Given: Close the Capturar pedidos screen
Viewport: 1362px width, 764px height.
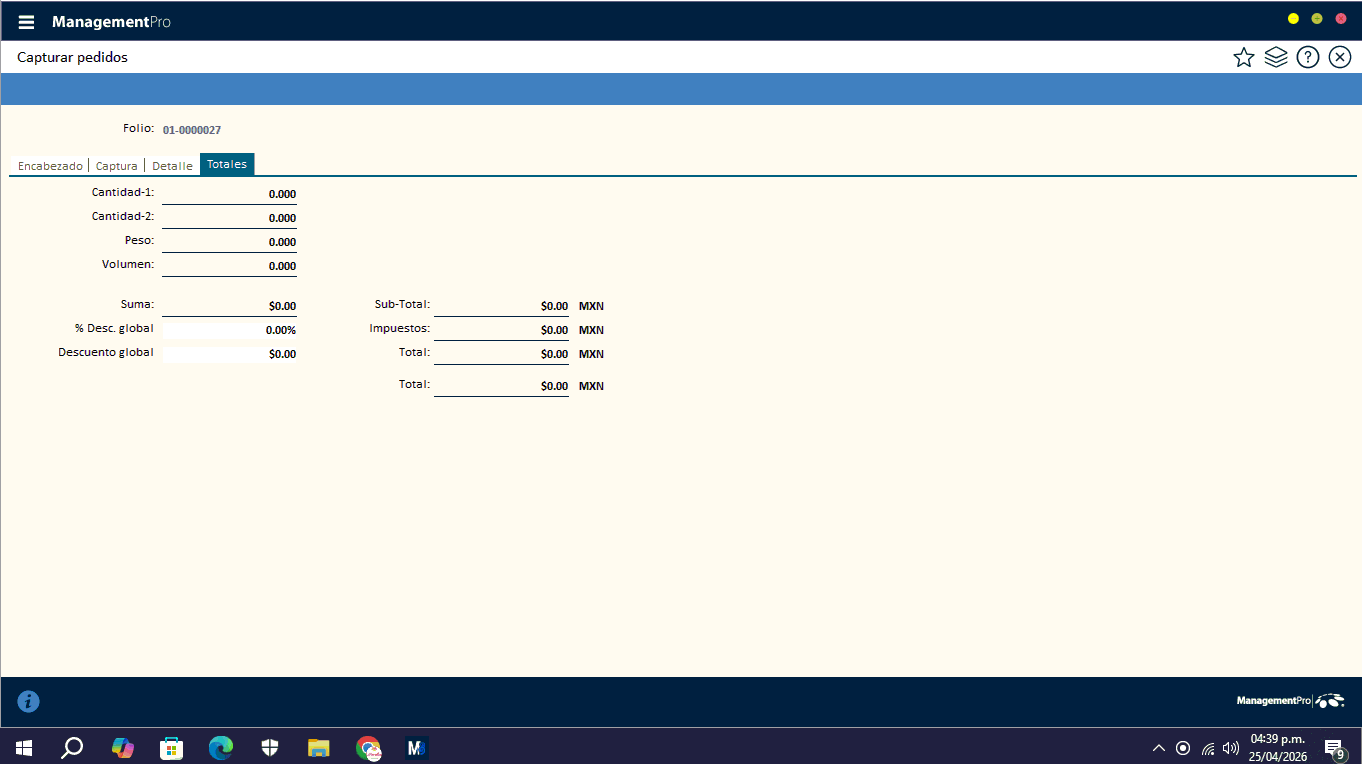Looking at the screenshot, I should (1339, 57).
